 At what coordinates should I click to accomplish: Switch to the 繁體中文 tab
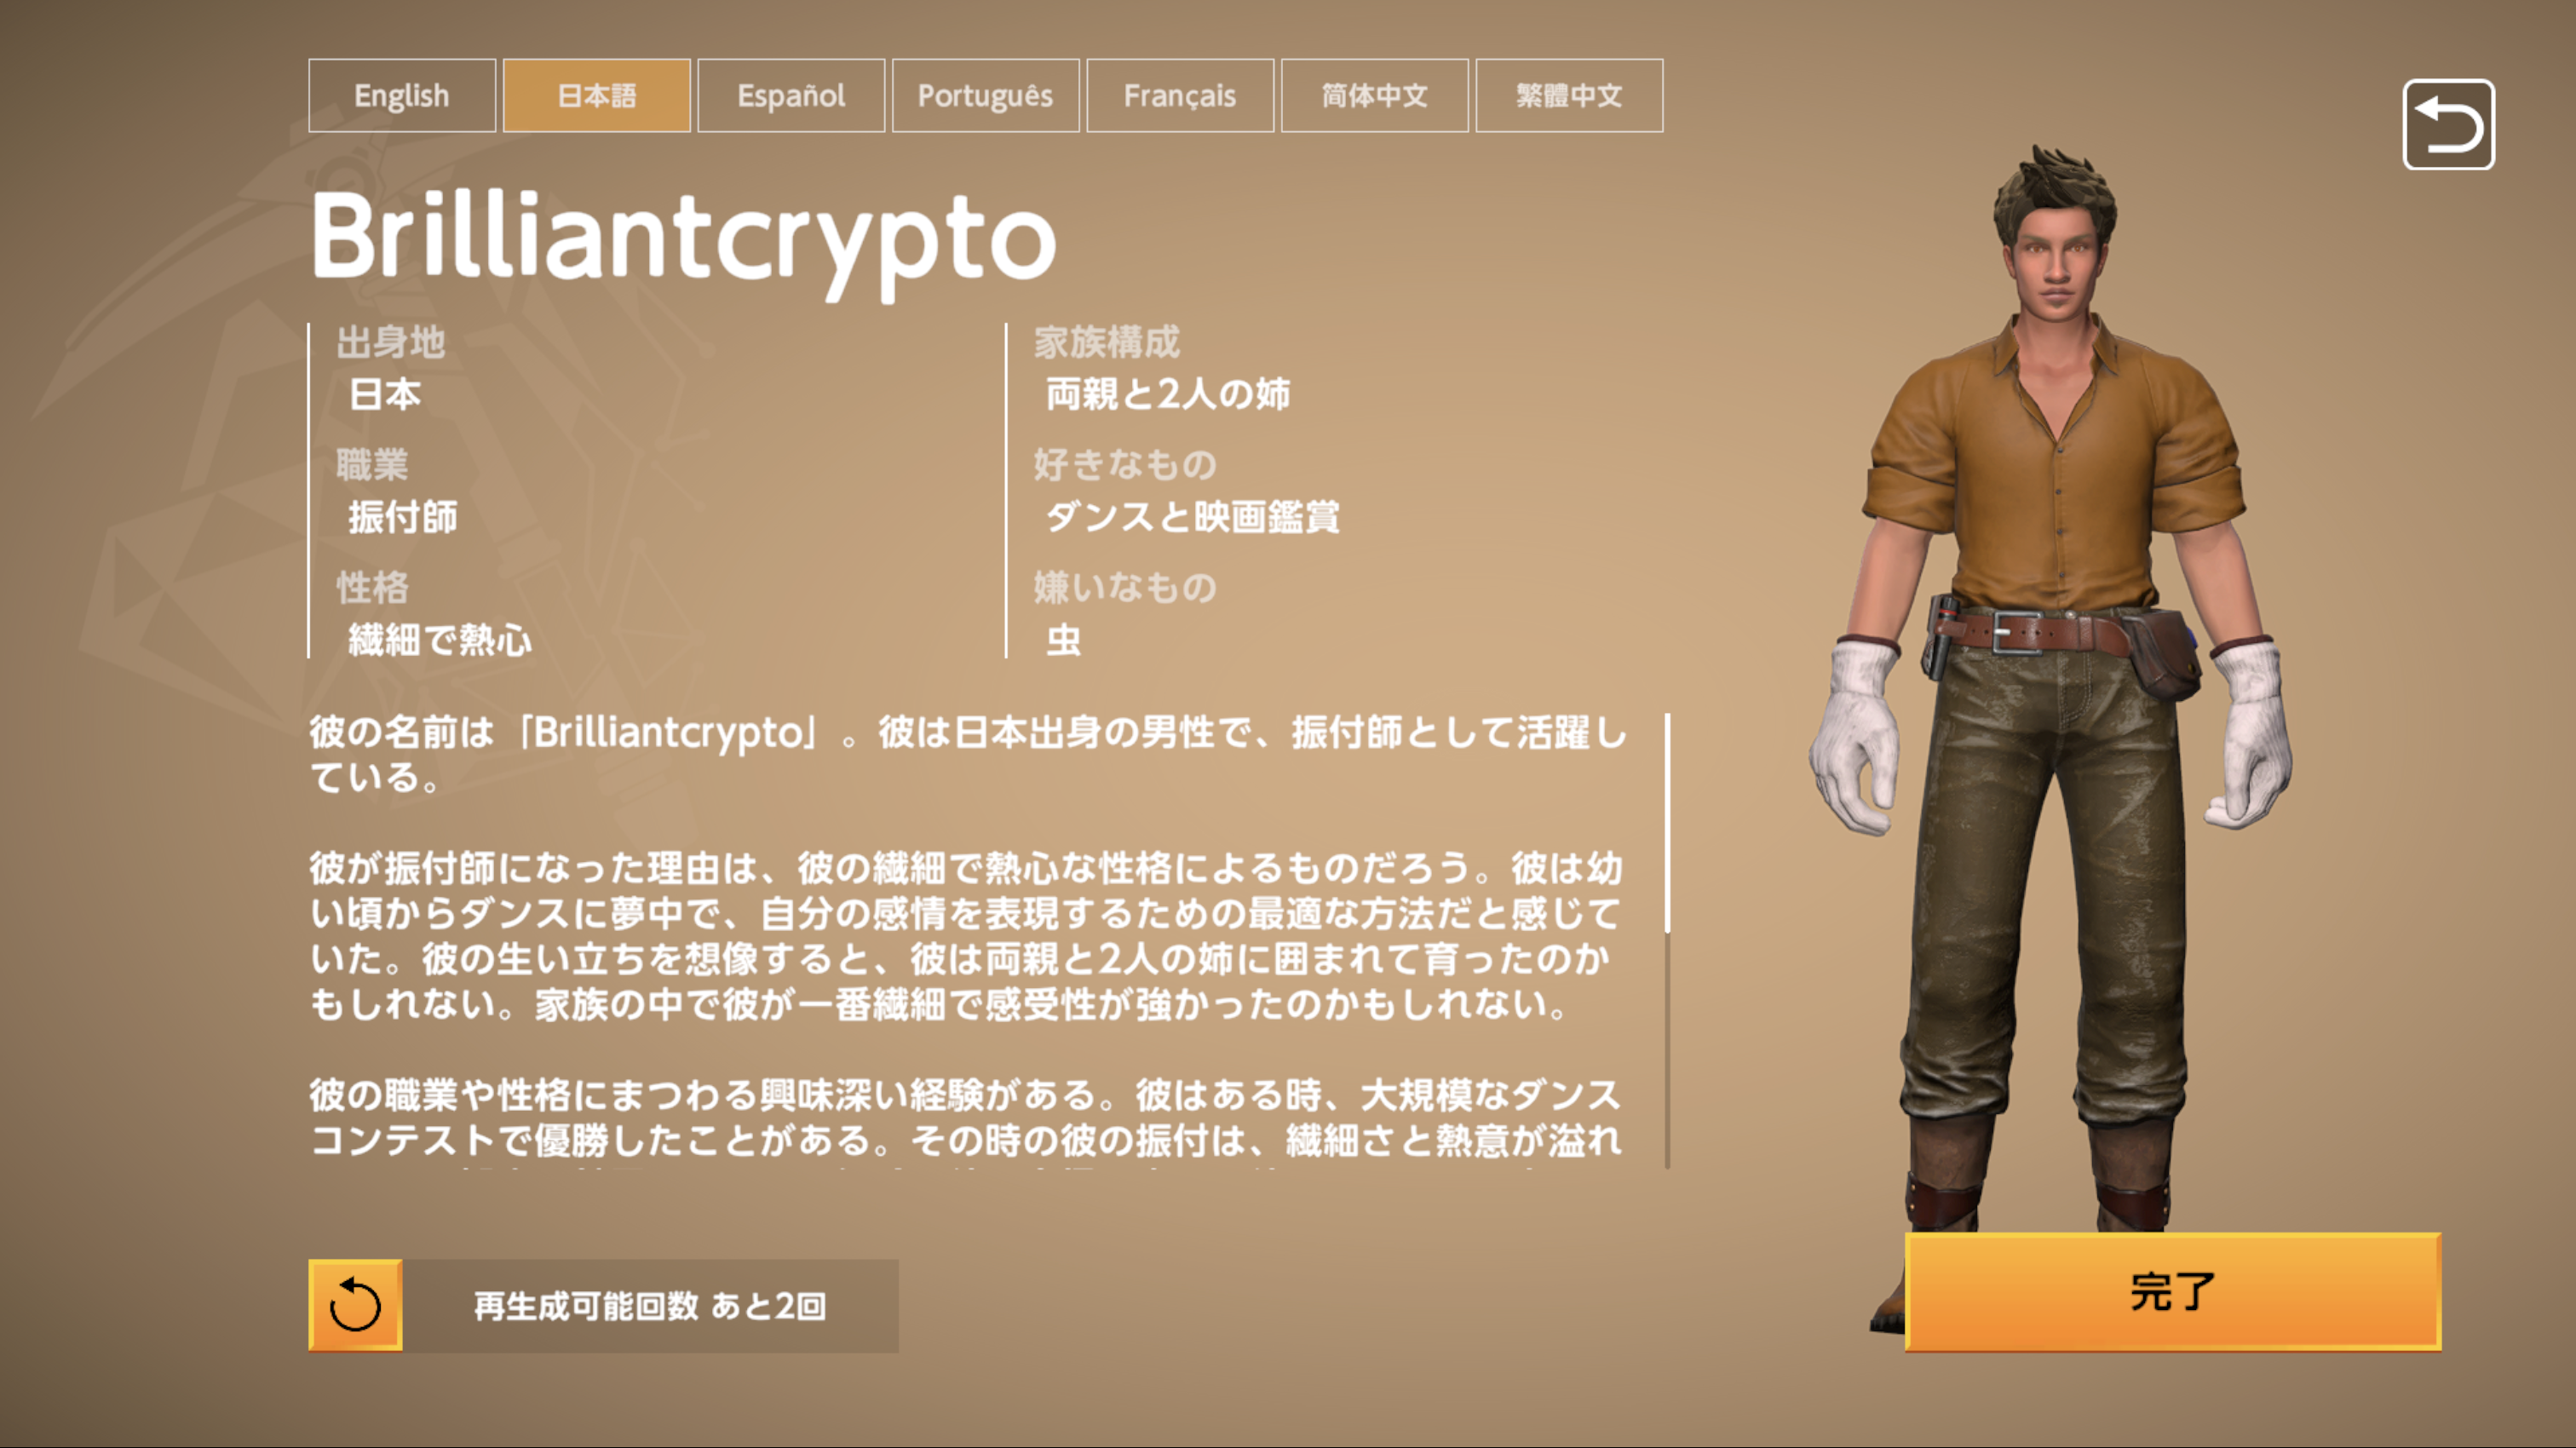click(1569, 96)
